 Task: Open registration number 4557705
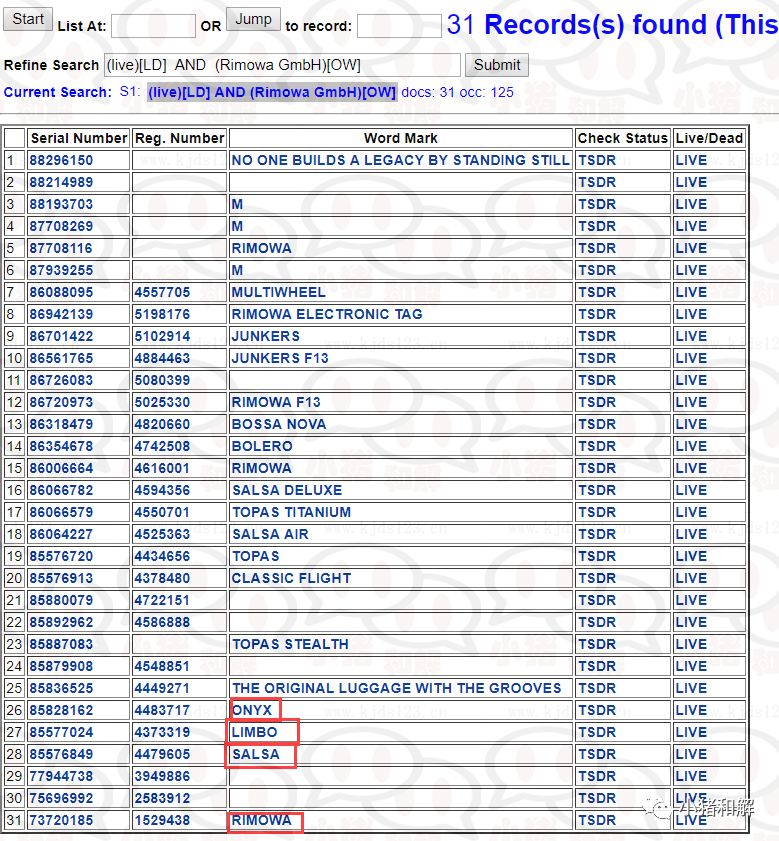point(162,292)
